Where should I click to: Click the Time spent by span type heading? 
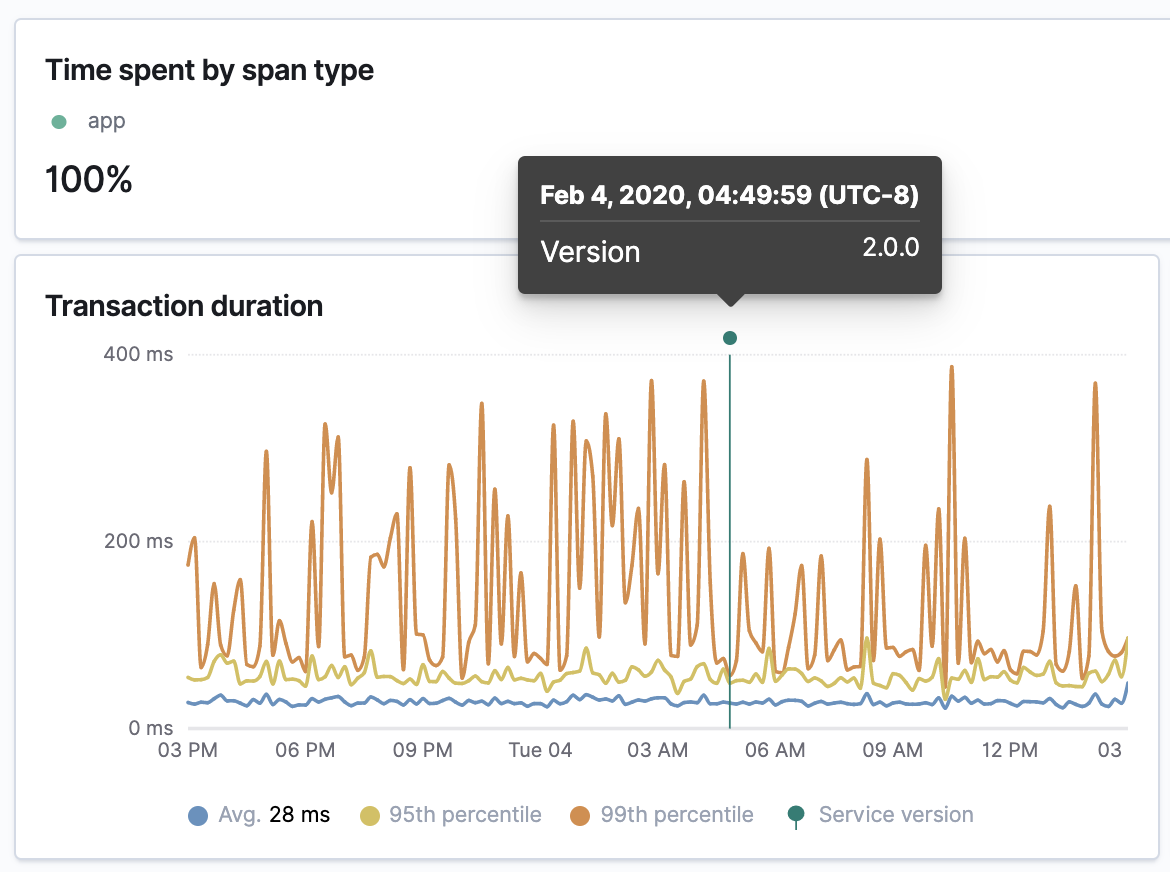209,70
